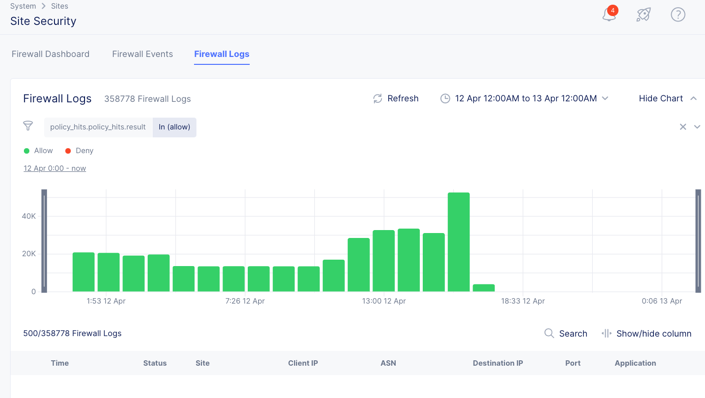Sort by the Port column header

(573, 363)
